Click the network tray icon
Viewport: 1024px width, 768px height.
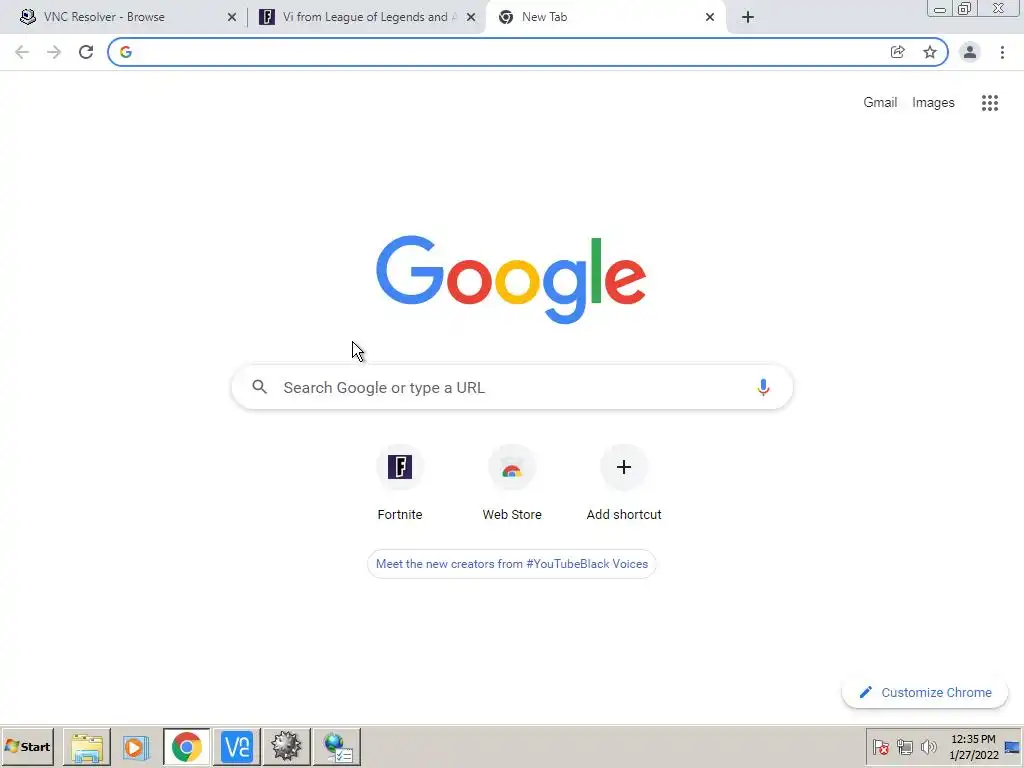(x=904, y=746)
